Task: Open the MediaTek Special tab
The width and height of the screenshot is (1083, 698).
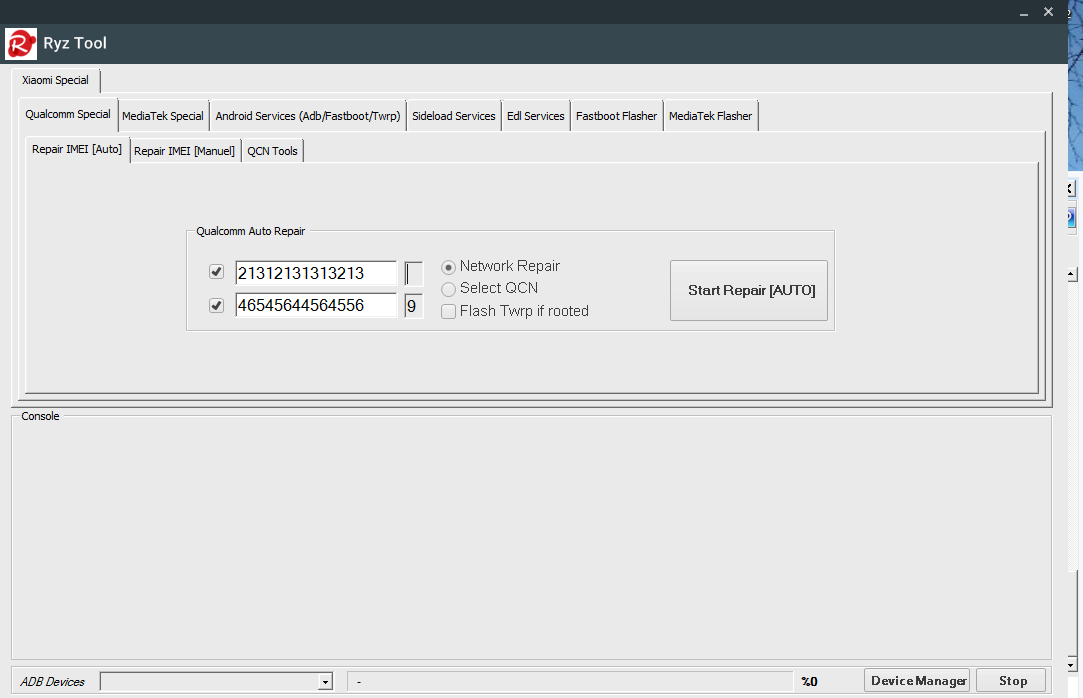Action: [163, 116]
